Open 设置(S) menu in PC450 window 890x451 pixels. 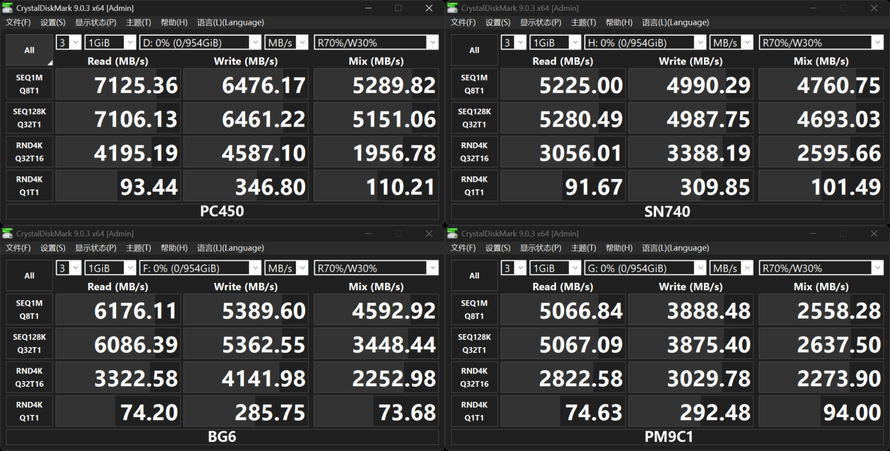tap(53, 23)
